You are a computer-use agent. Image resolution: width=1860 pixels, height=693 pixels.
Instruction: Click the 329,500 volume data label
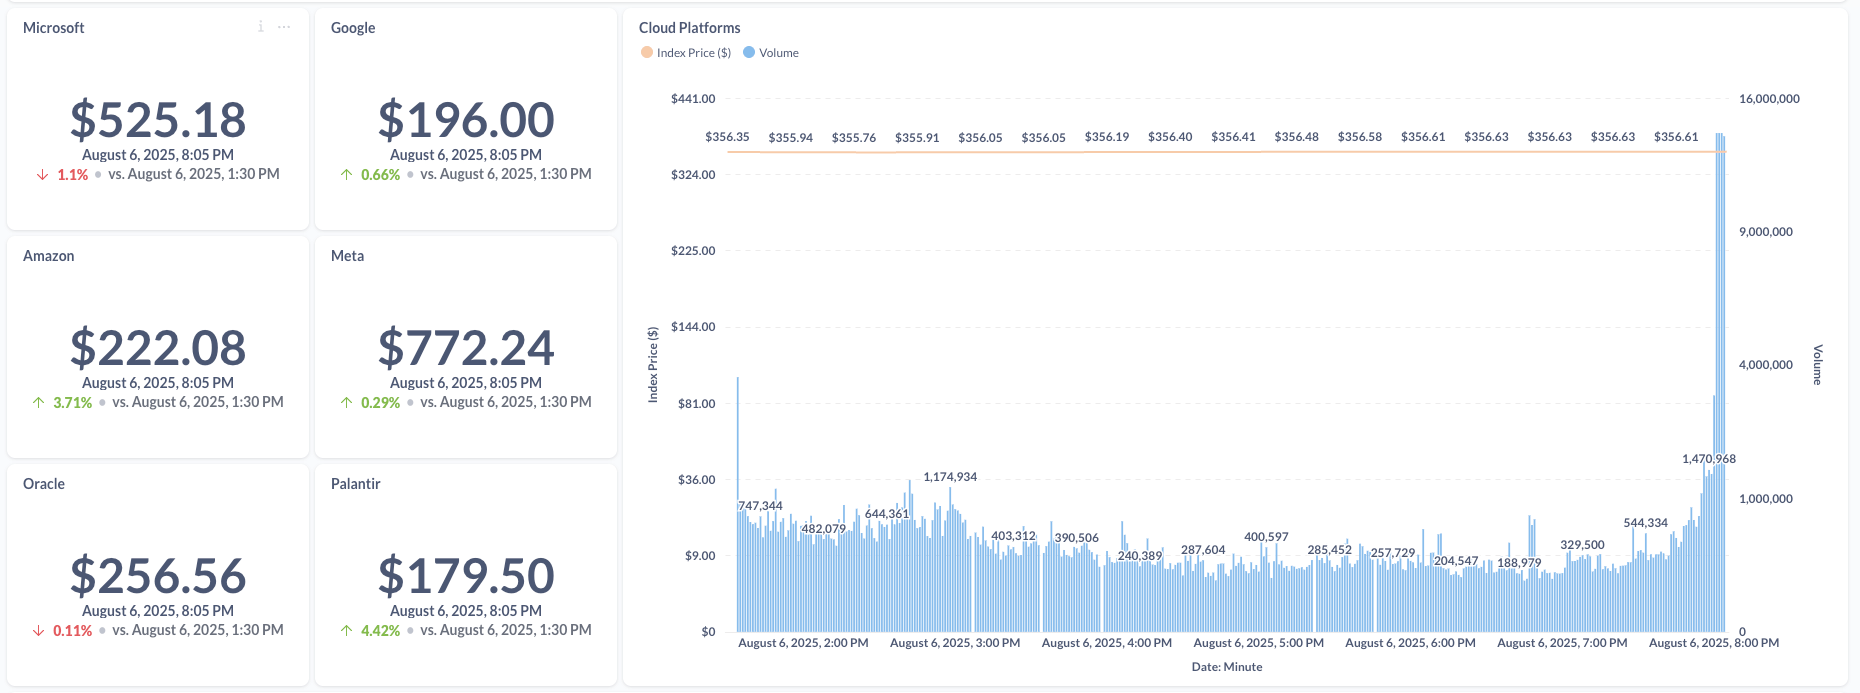click(1582, 545)
